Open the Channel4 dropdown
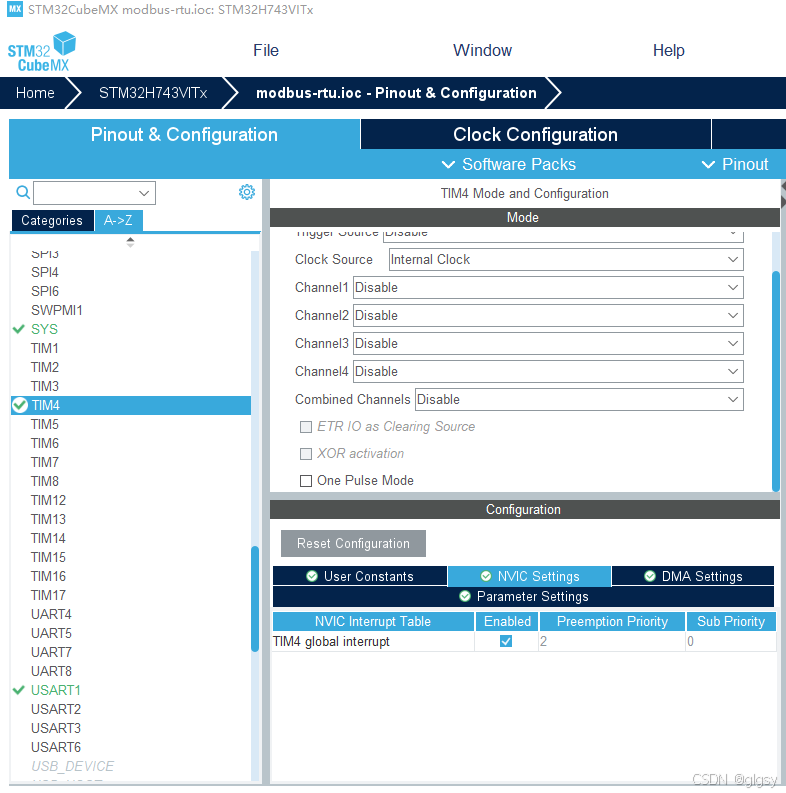786x793 pixels. pyautogui.click(x=548, y=371)
